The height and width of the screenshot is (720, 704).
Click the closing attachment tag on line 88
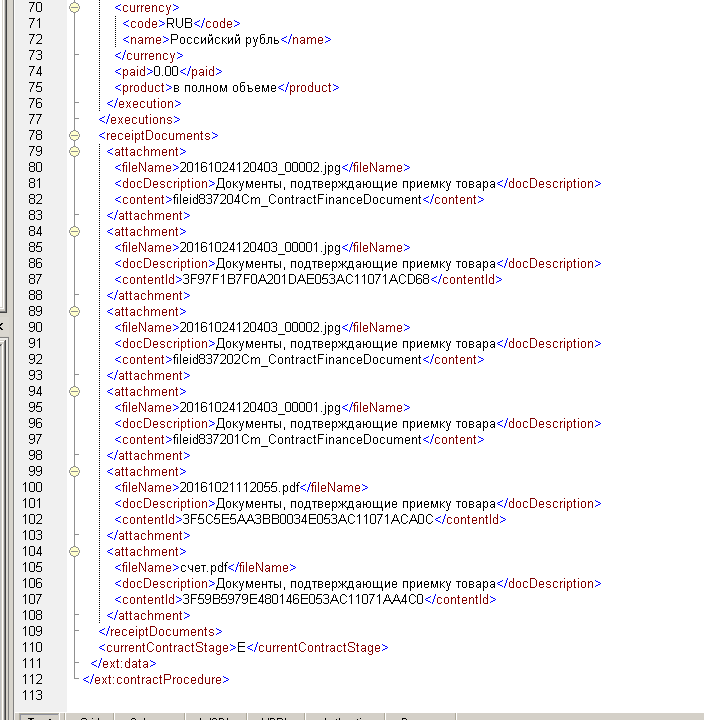pyautogui.click(x=148, y=296)
